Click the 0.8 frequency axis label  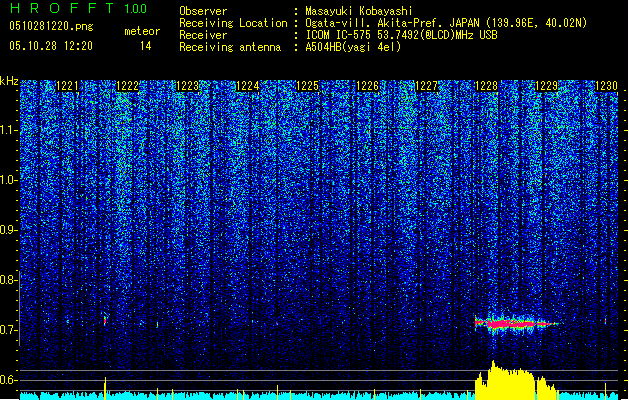(x=7, y=280)
